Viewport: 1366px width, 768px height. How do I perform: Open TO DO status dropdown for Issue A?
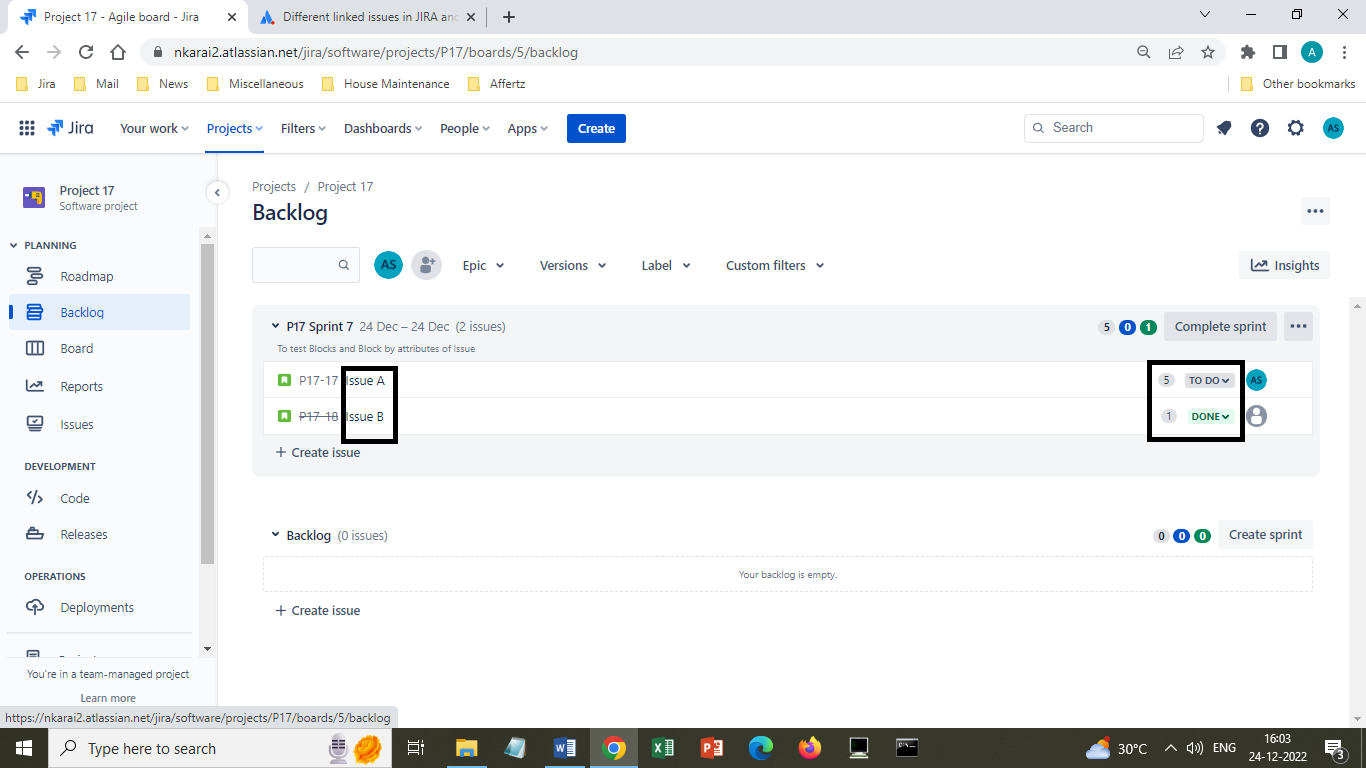[x=1209, y=380]
